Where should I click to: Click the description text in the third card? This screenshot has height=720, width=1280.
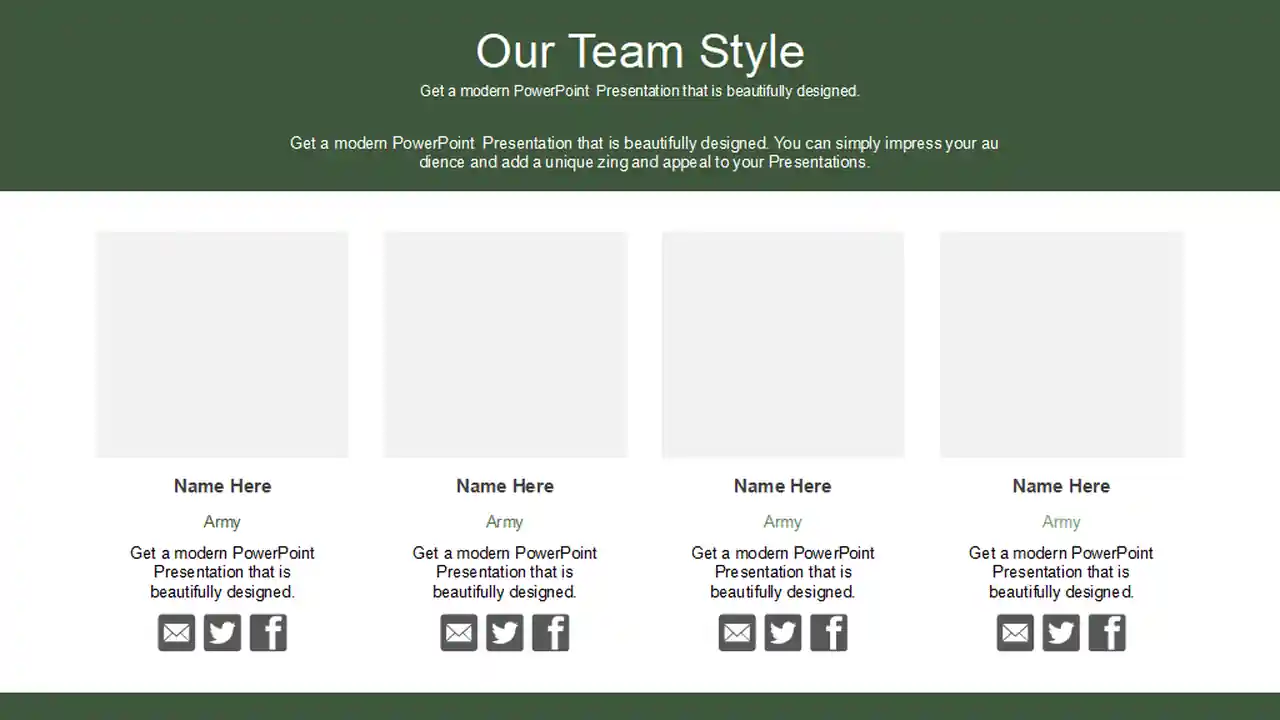coord(783,572)
